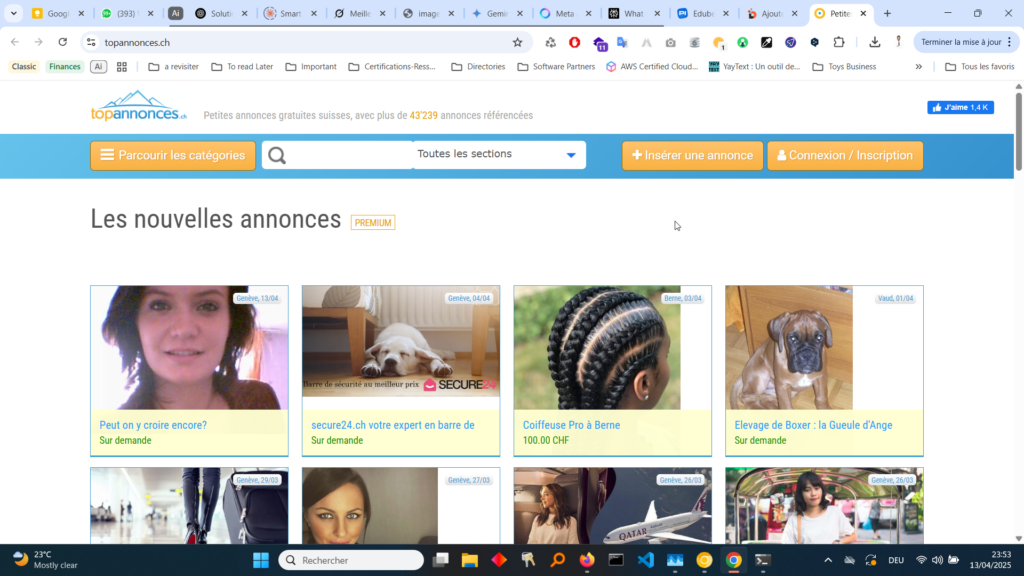Viewport: 1024px width, 576px height.
Task: Open the volume control in the system tray
Action: coord(937,560)
